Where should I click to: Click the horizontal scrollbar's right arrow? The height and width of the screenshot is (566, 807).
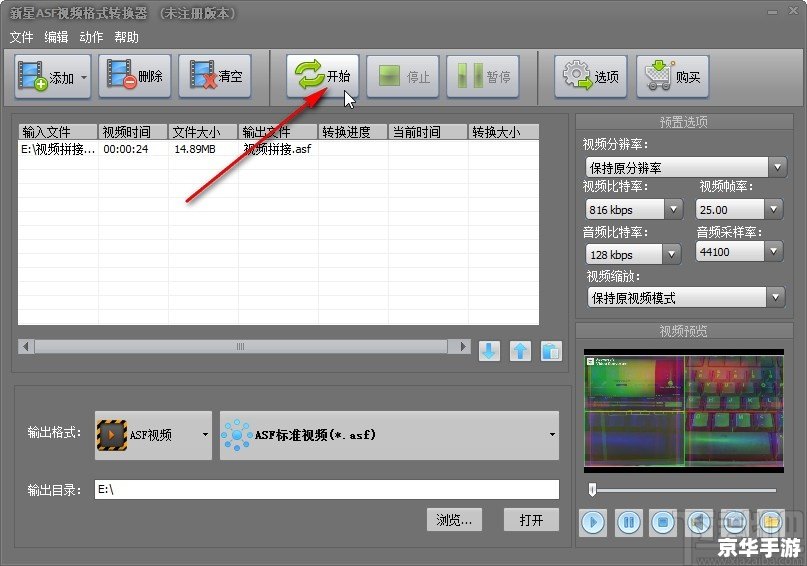[463, 346]
